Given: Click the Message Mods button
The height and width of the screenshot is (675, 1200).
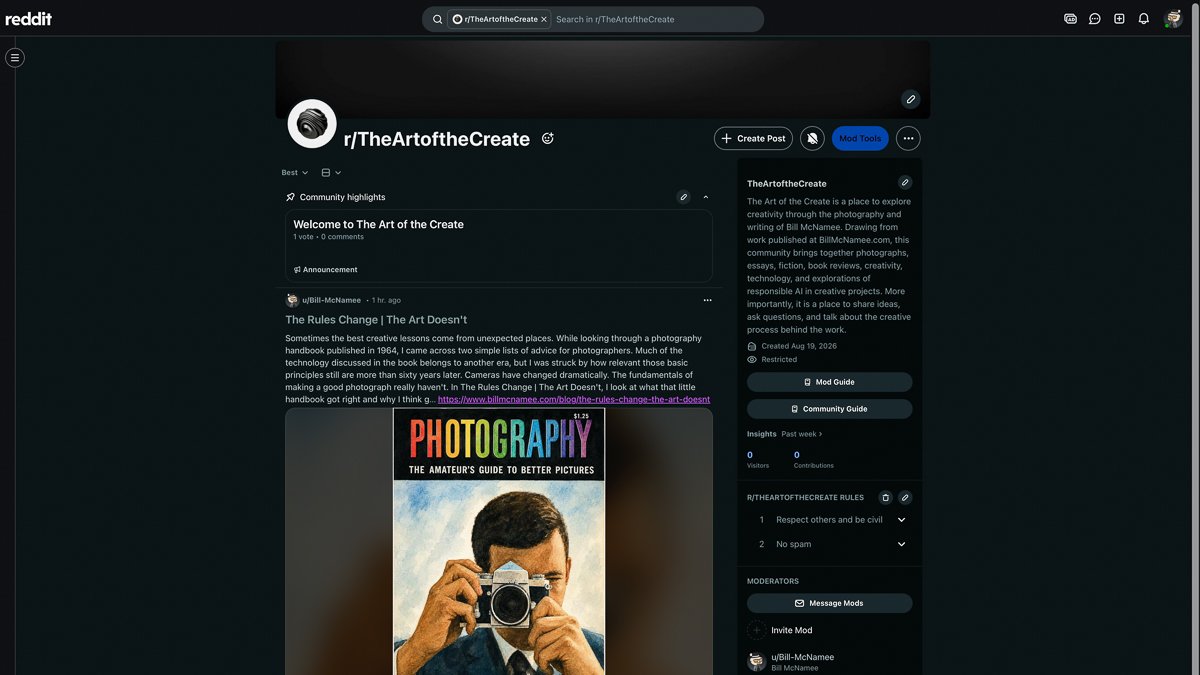Looking at the screenshot, I should point(829,603).
